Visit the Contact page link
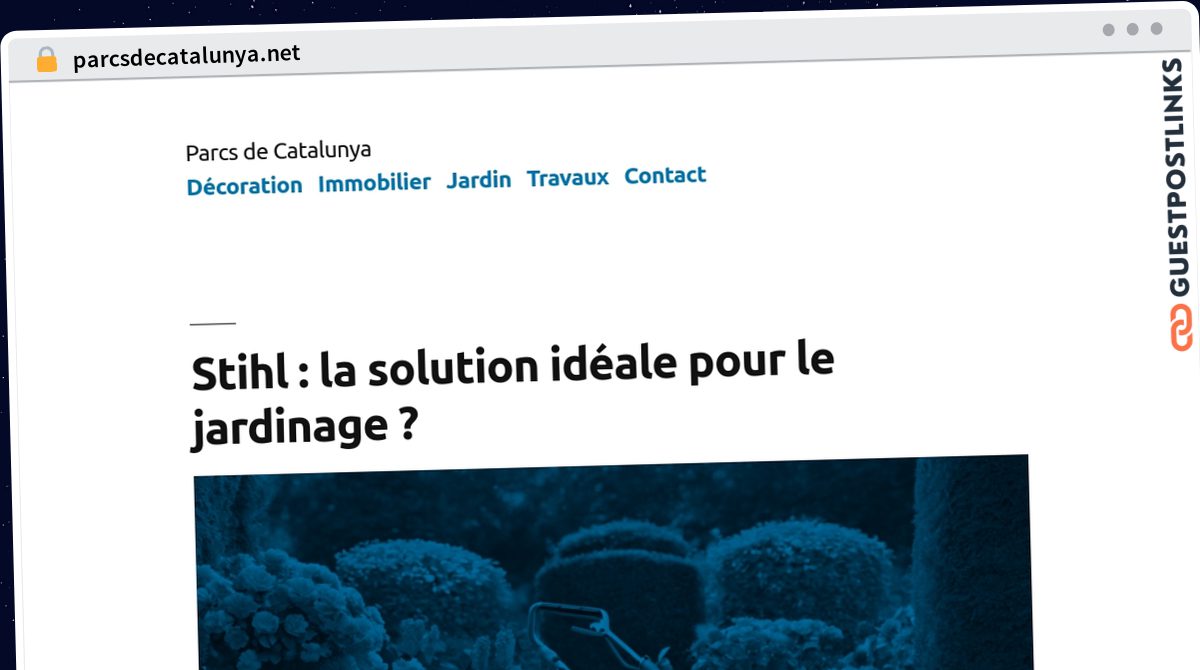The image size is (1200, 670). tap(665, 176)
